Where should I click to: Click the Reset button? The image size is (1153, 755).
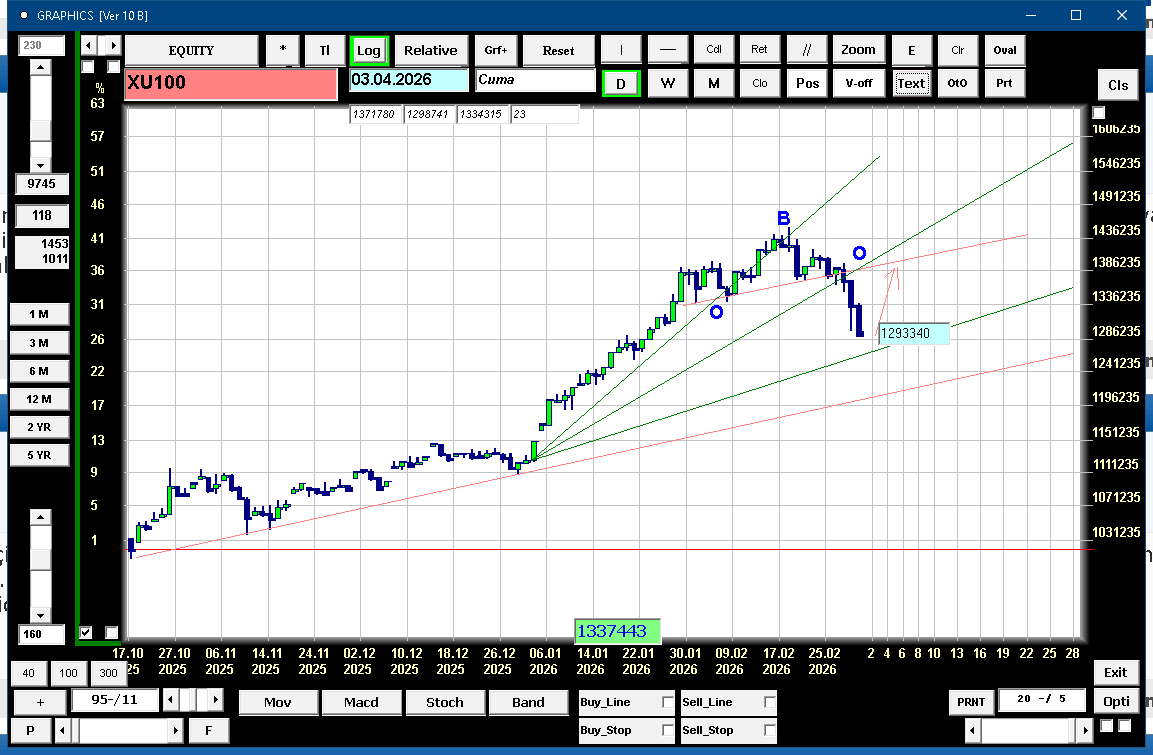pyautogui.click(x=558, y=50)
